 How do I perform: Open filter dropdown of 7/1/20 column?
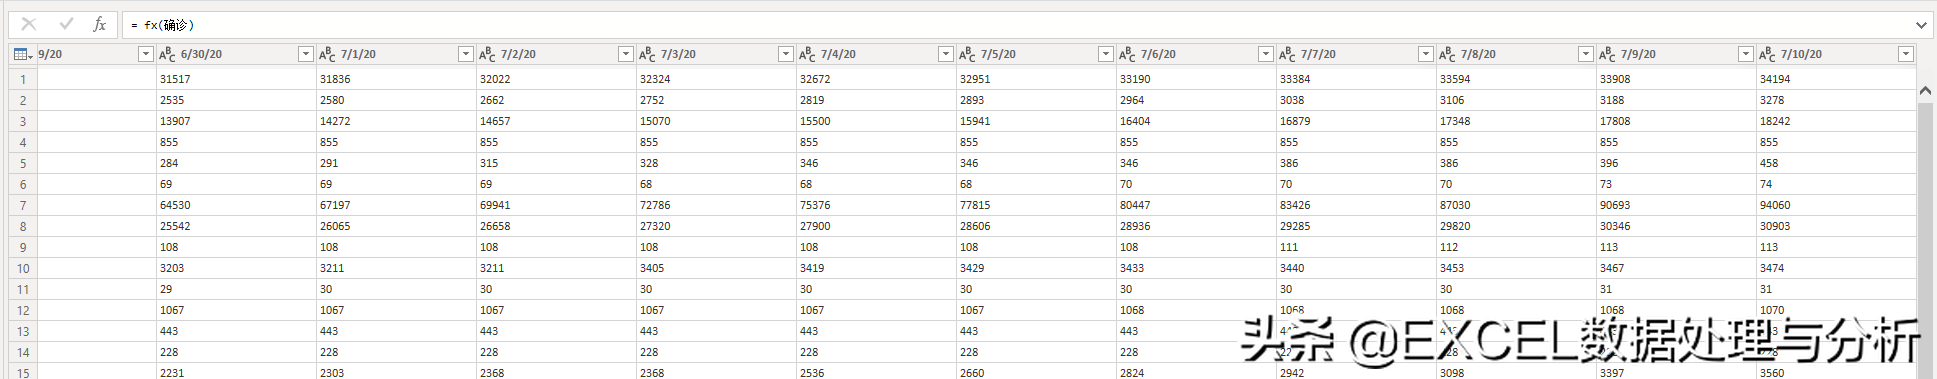466,54
